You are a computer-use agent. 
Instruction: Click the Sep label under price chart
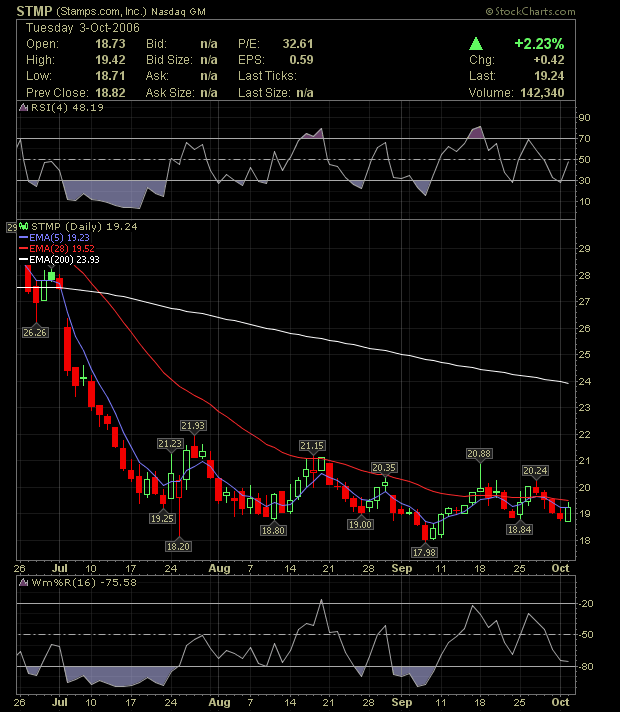(402, 568)
